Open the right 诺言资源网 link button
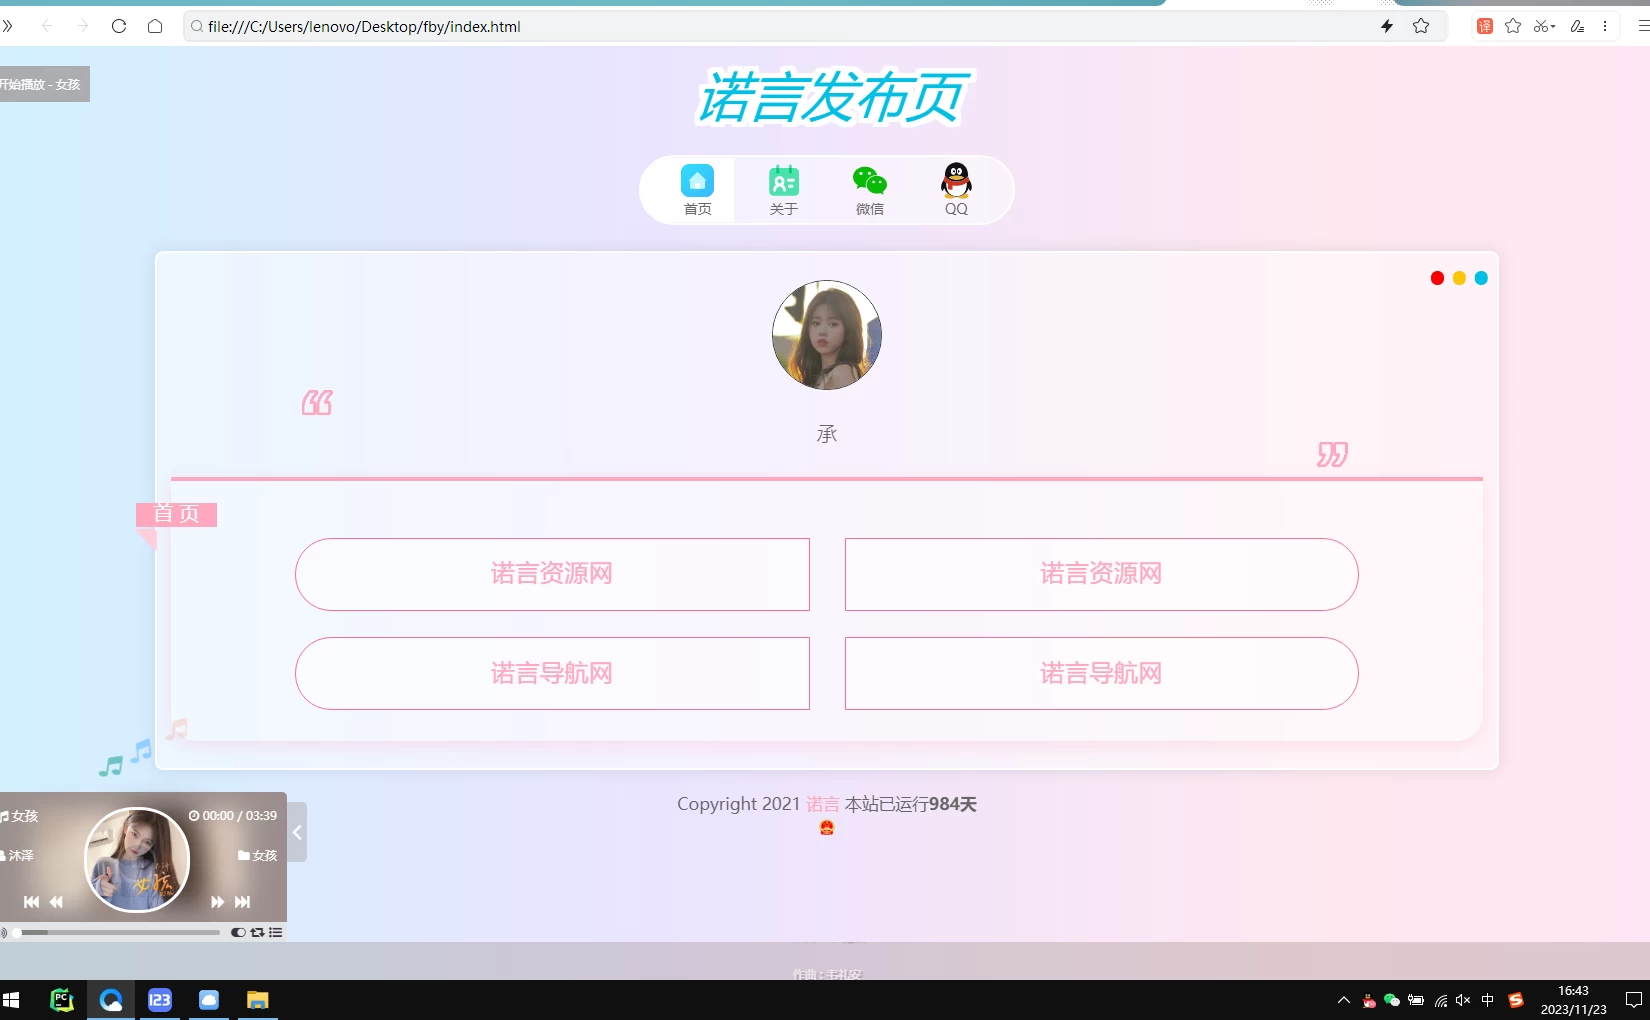1650x1020 pixels. pyautogui.click(x=1101, y=574)
